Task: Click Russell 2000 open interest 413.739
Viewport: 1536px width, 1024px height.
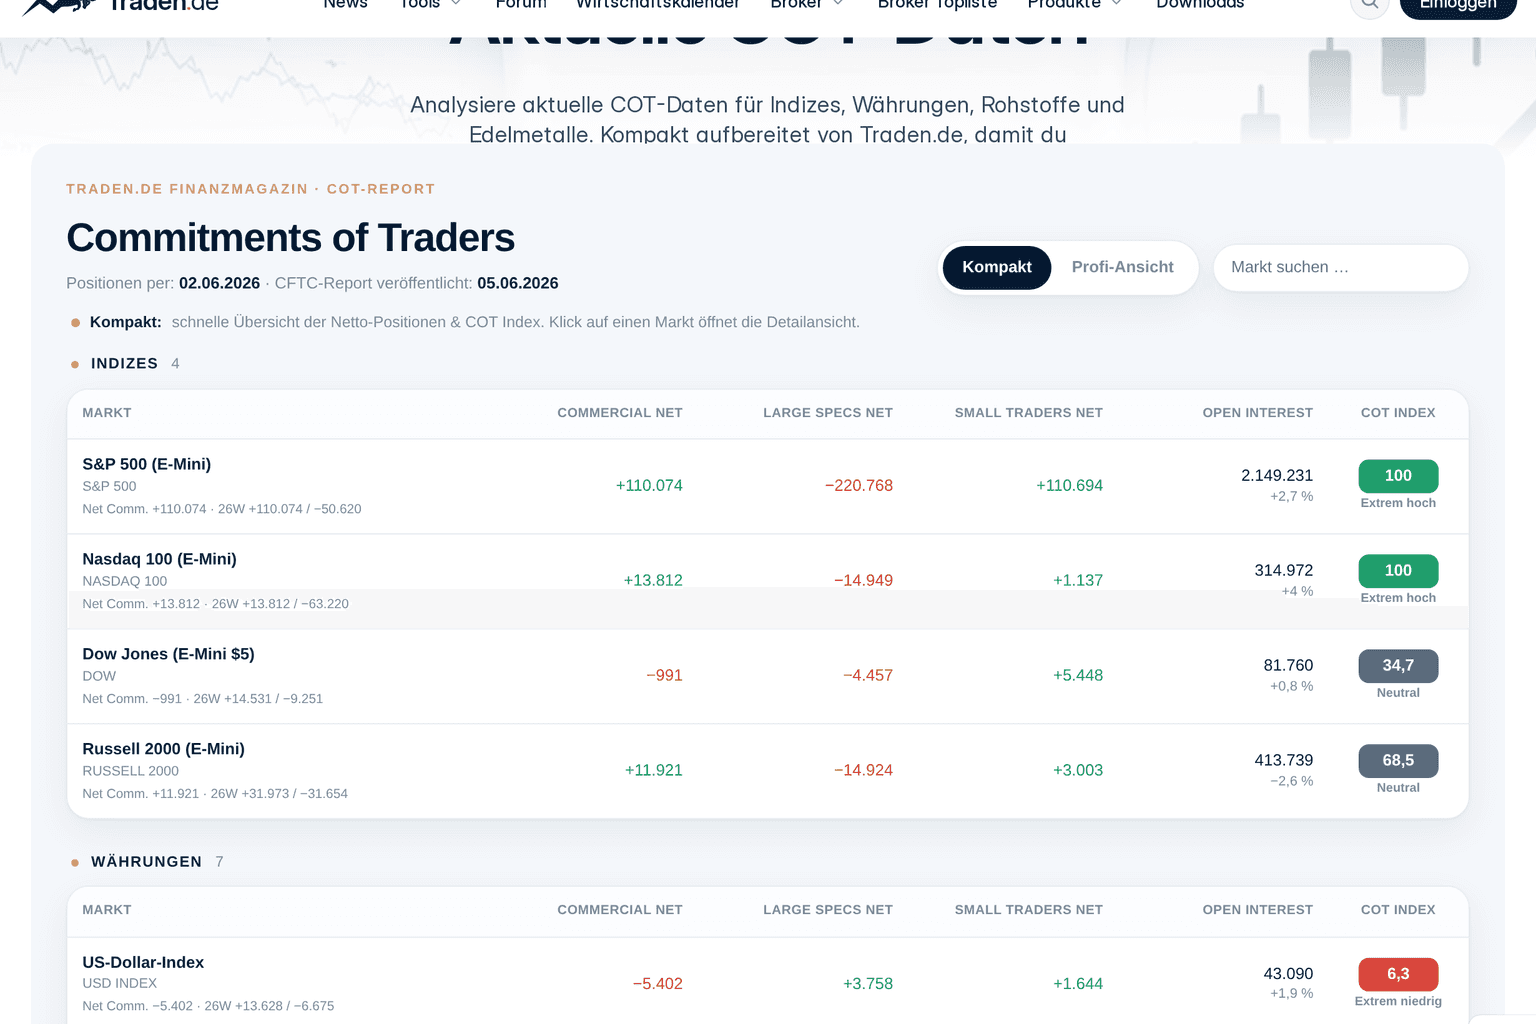Action: click(1284, 761)
